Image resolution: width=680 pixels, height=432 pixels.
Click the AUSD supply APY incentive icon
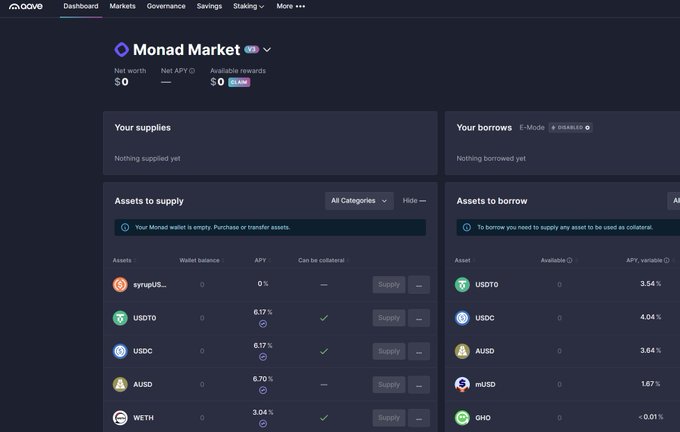point(263,390)
